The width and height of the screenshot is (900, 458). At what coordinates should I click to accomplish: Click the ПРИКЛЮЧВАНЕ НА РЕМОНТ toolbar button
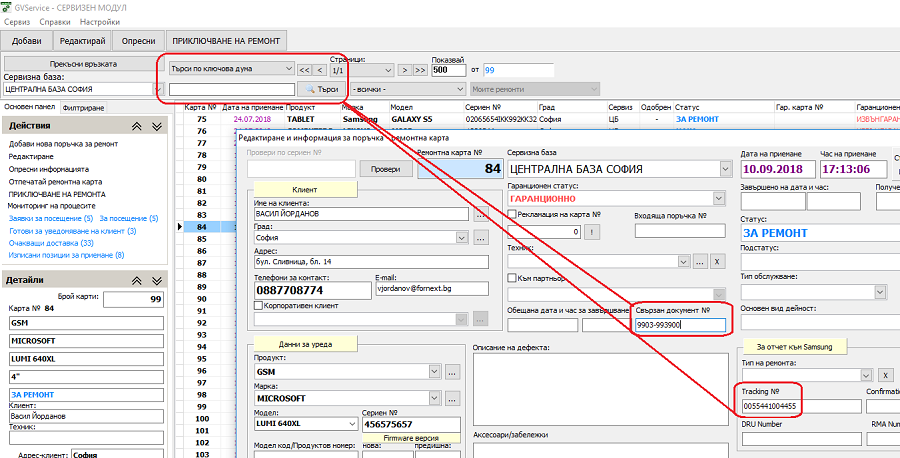point(227,41)
